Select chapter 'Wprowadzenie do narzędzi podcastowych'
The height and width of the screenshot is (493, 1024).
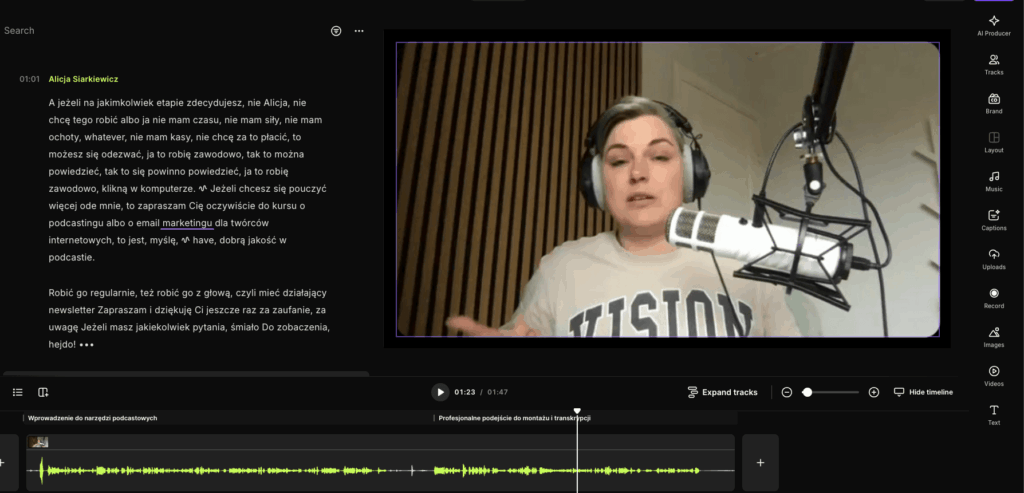pos(93,418)
